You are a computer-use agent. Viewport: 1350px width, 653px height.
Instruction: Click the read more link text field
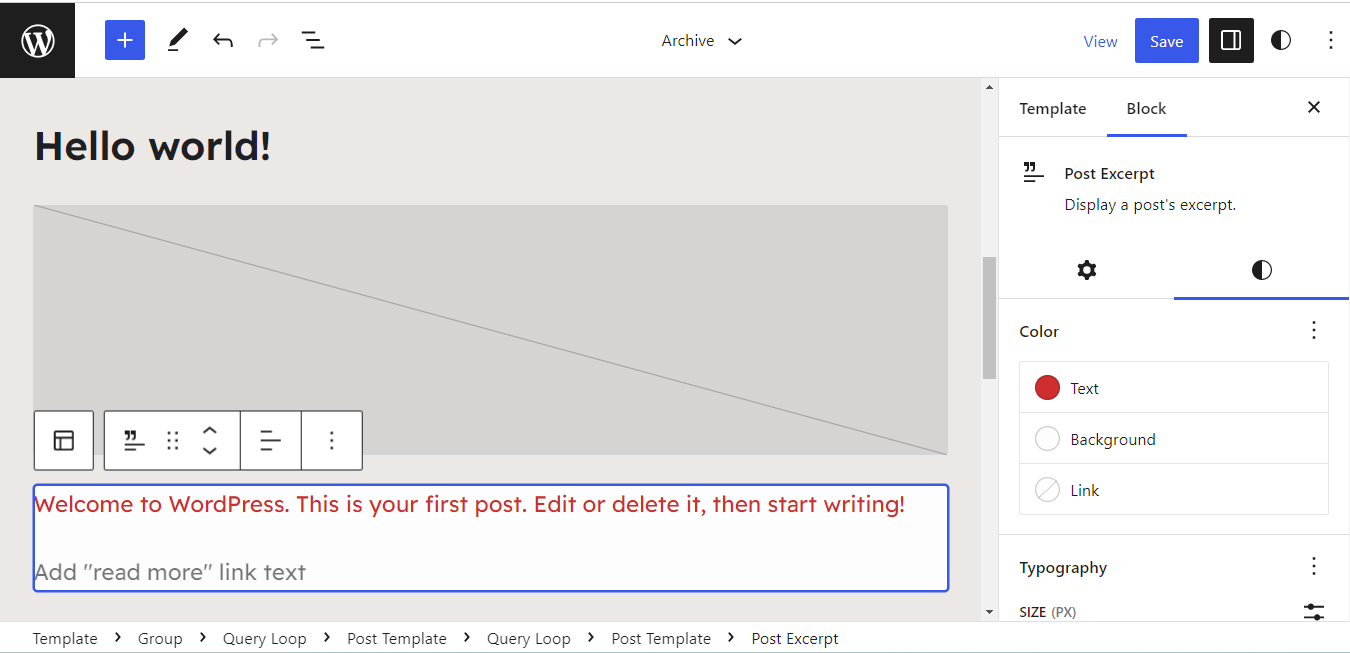pos(170,572)
